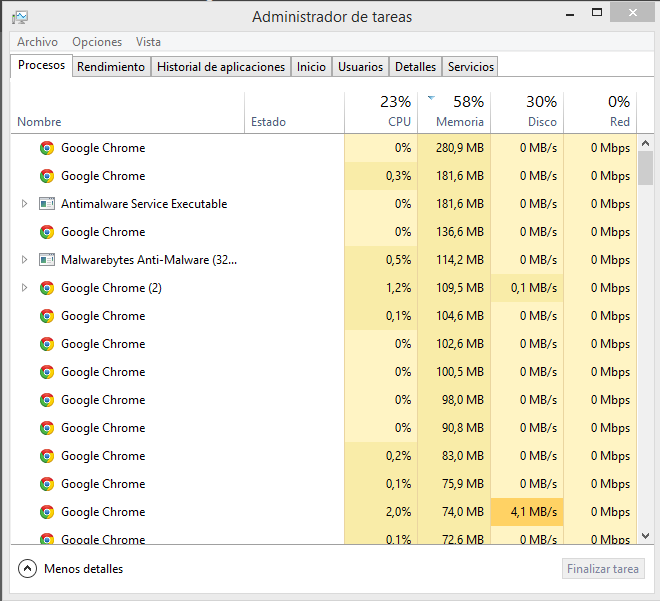Select the 98,0 MB memory cell
Viewport: 660px width, 601px height.
coord(454,400)
